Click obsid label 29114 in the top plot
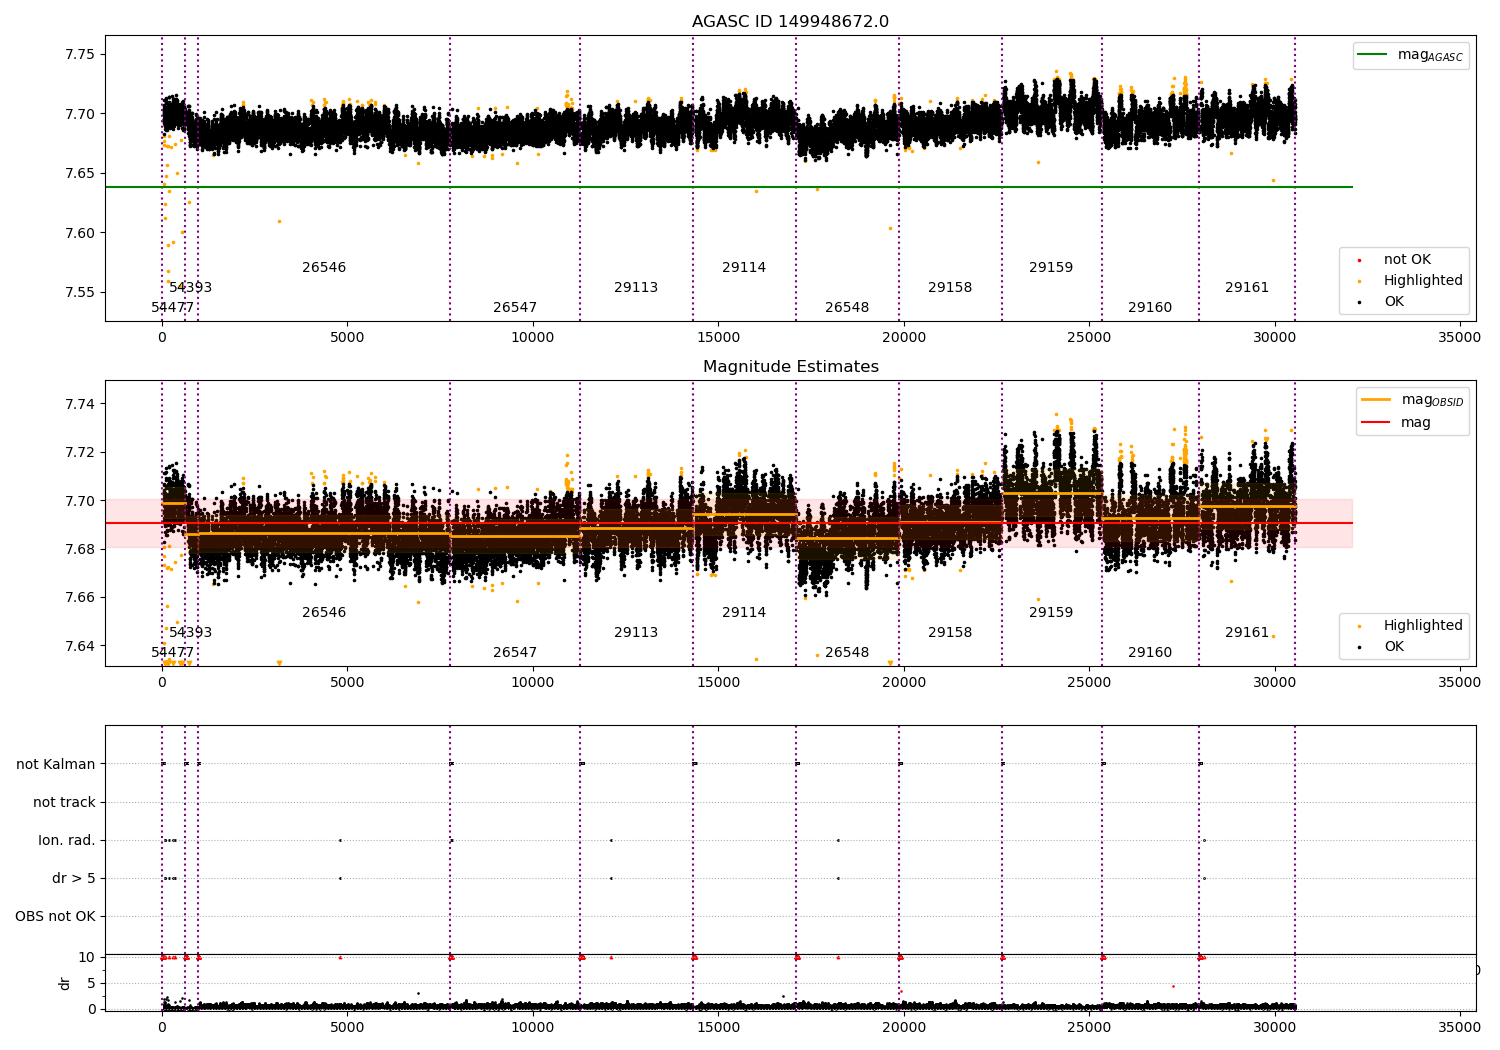This screenshot has height=1050, width=1500. [744, 268]
